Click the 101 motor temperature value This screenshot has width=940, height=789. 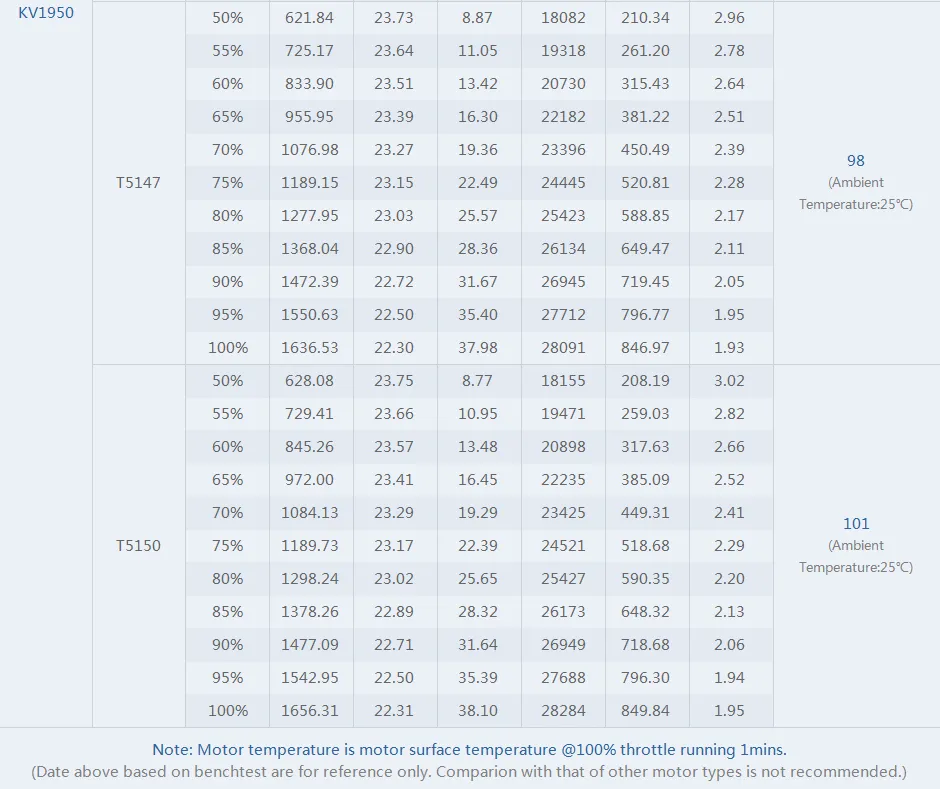coord(855,523)
